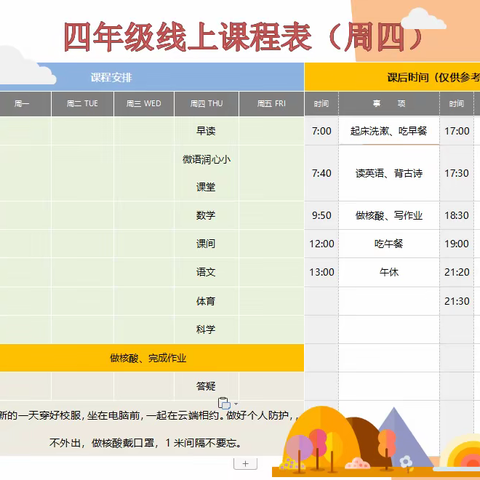The height and width of the screenshot is (480, 480).
Task: Click the 7:40 time cell
Action: [322, 173]
